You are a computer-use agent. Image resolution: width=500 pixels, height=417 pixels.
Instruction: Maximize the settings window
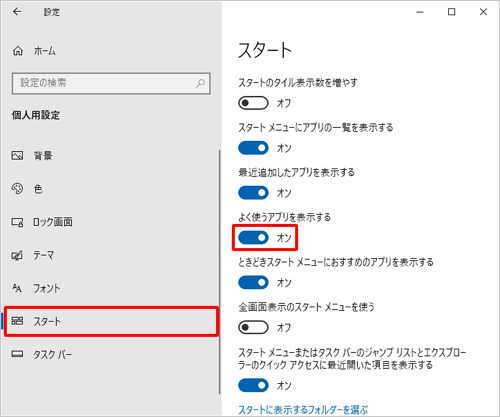[451, 12]
